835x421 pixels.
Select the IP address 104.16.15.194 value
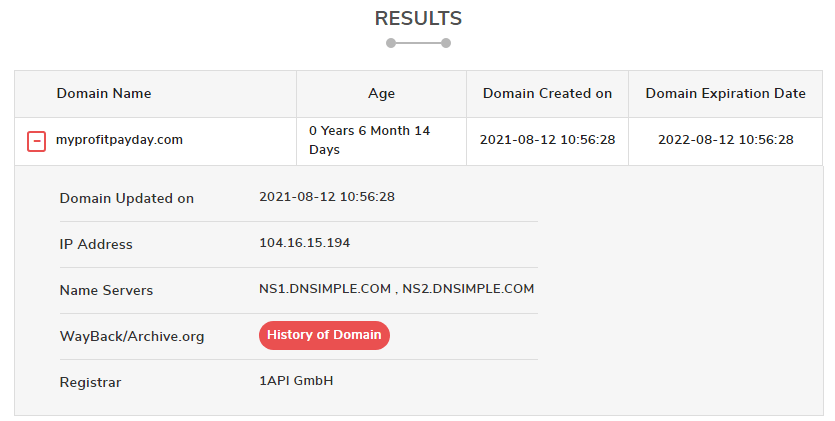click(305, 243)
